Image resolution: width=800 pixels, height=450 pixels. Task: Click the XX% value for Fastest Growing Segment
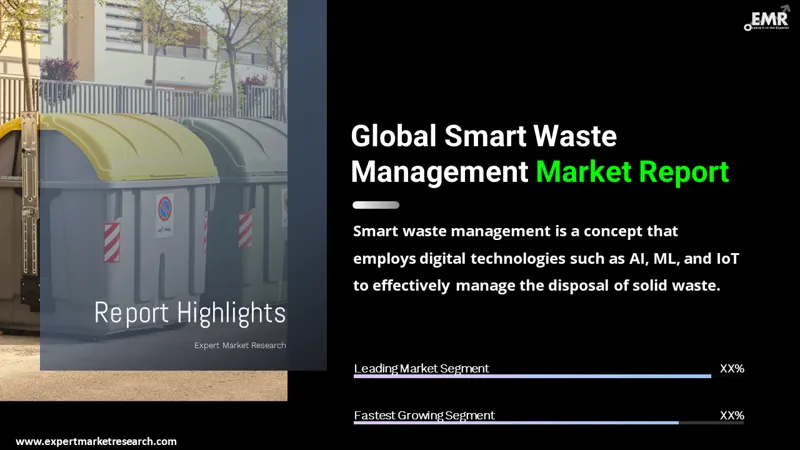coord(731,414)
